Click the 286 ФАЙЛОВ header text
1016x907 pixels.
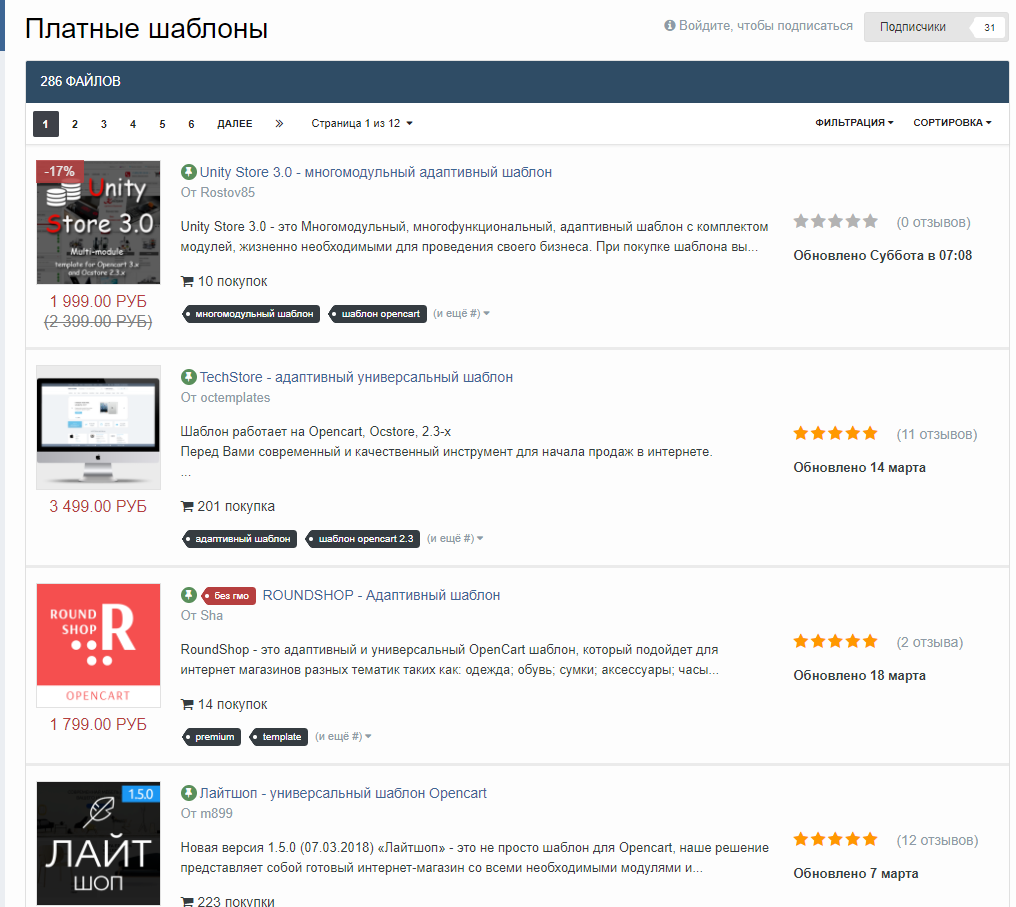[80, 82]
